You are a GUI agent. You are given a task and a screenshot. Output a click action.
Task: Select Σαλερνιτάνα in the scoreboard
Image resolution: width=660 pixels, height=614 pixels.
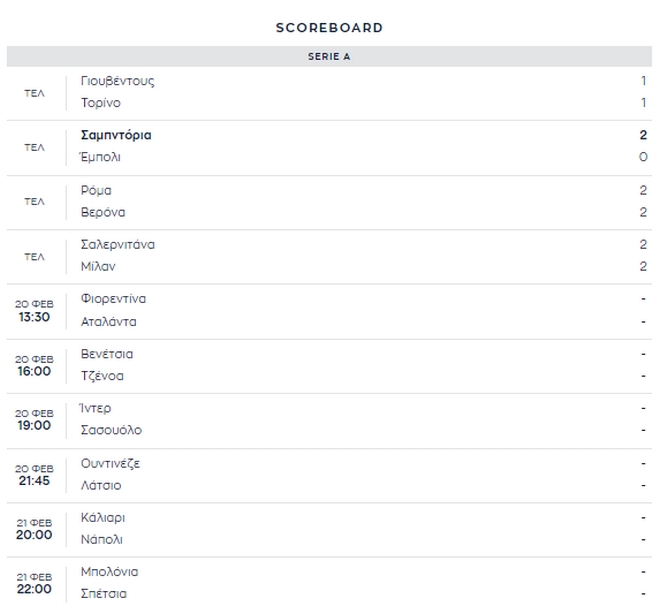point(118,244)
